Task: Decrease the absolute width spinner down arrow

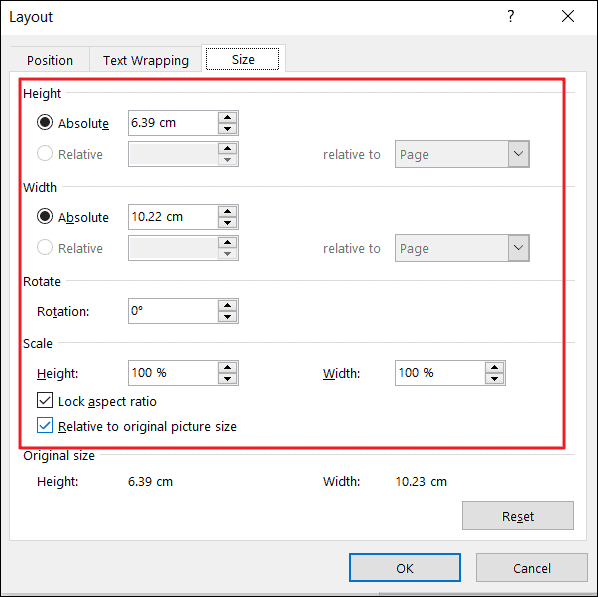Action: coord(228,222)
